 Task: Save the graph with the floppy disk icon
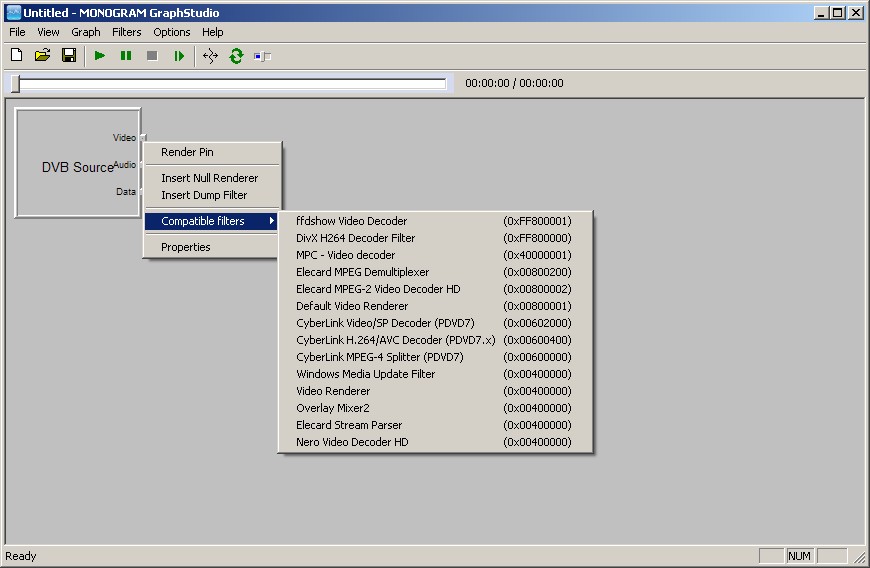pyautogui.click(x=69, y=55)
